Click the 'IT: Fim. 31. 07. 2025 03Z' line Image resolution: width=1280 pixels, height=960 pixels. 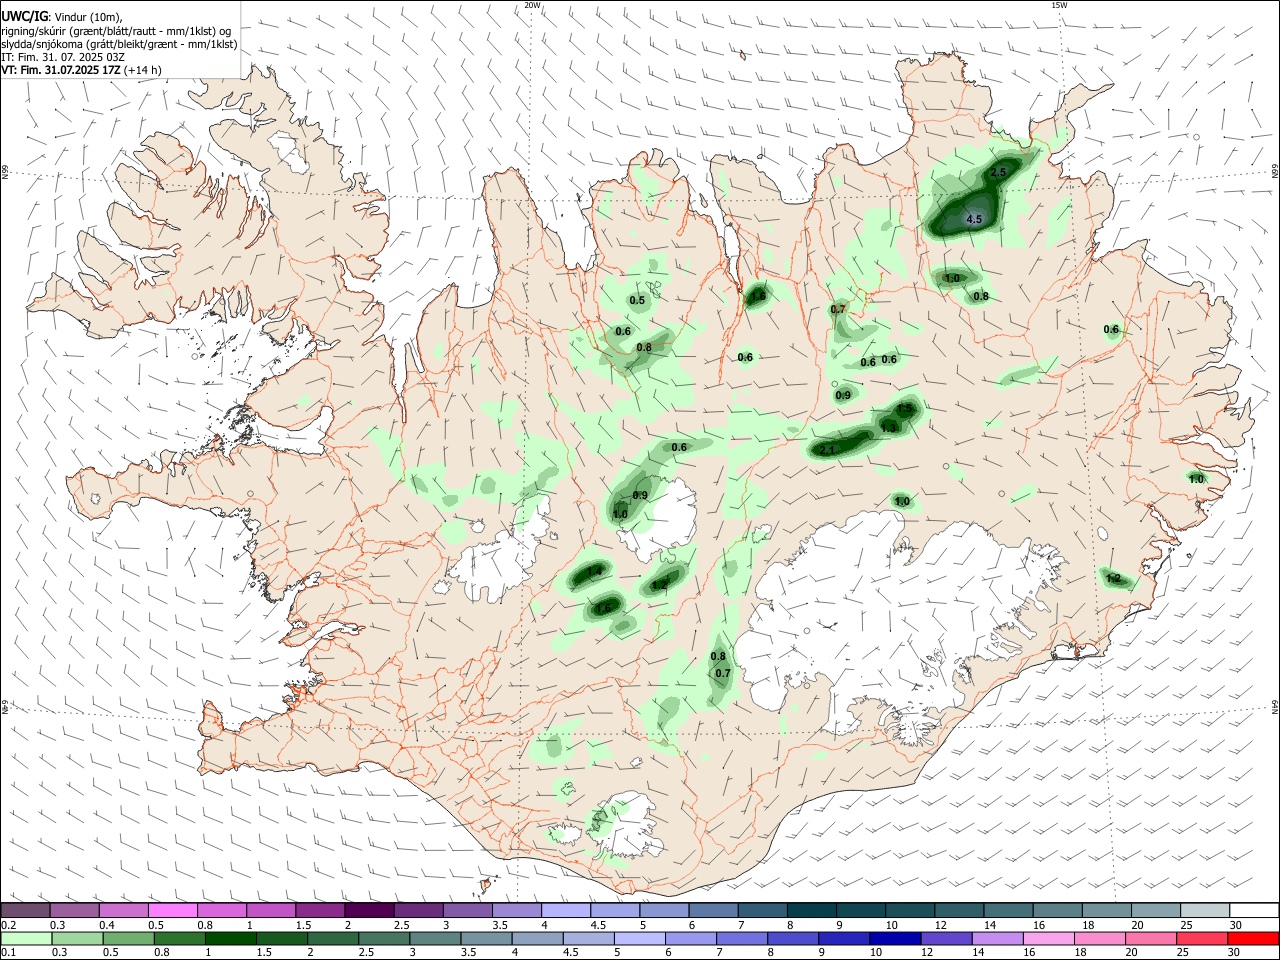(62, 57)
